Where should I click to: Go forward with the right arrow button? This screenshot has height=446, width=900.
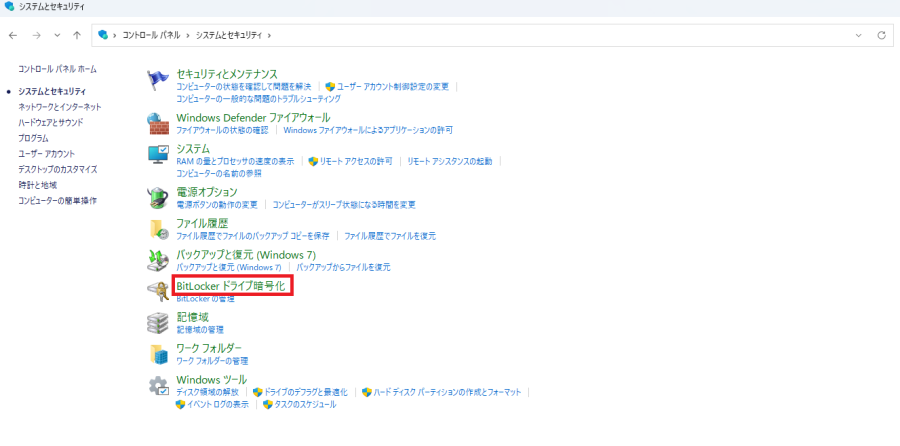point(37,35)
